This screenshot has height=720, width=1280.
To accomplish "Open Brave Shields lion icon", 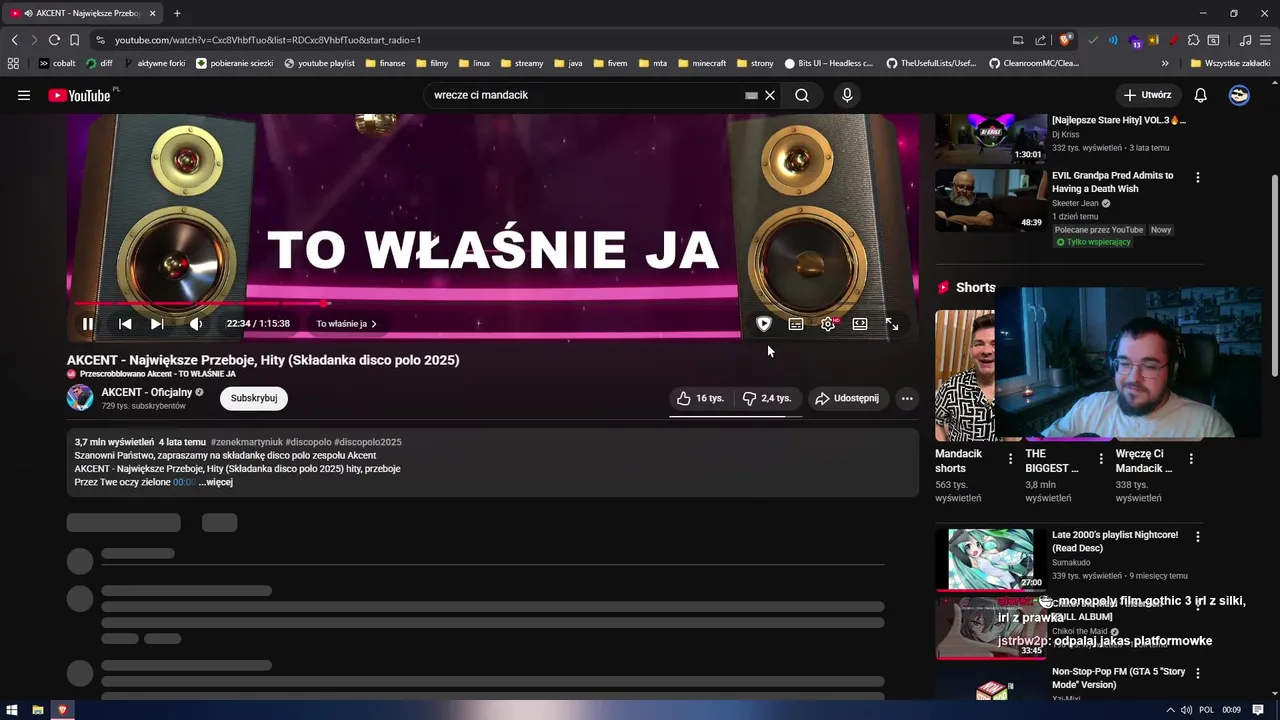I will 1065,40.
